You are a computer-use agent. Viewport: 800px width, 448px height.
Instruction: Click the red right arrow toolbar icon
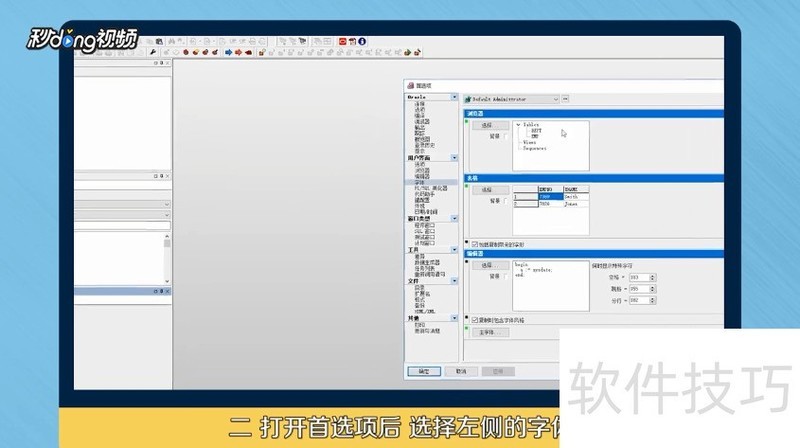coord(238,52)
